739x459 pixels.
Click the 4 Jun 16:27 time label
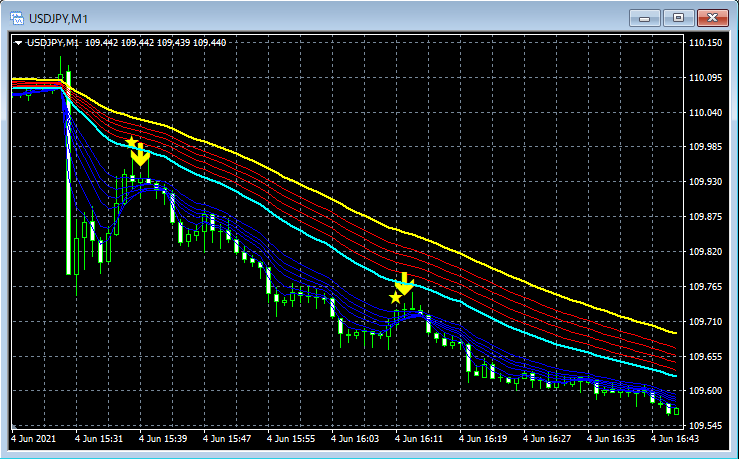pyautogui.click(x=547, y=439)
